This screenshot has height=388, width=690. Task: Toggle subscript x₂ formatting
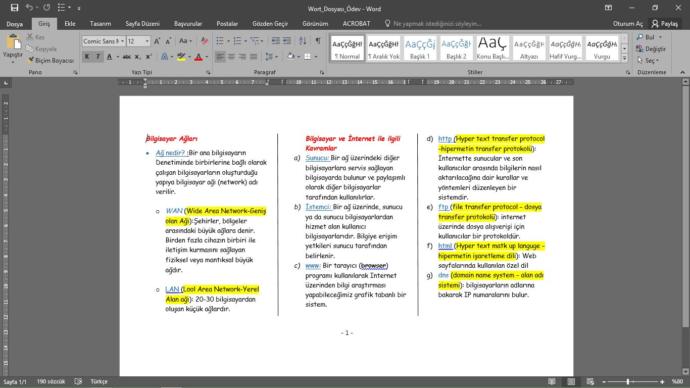(138, 57)
